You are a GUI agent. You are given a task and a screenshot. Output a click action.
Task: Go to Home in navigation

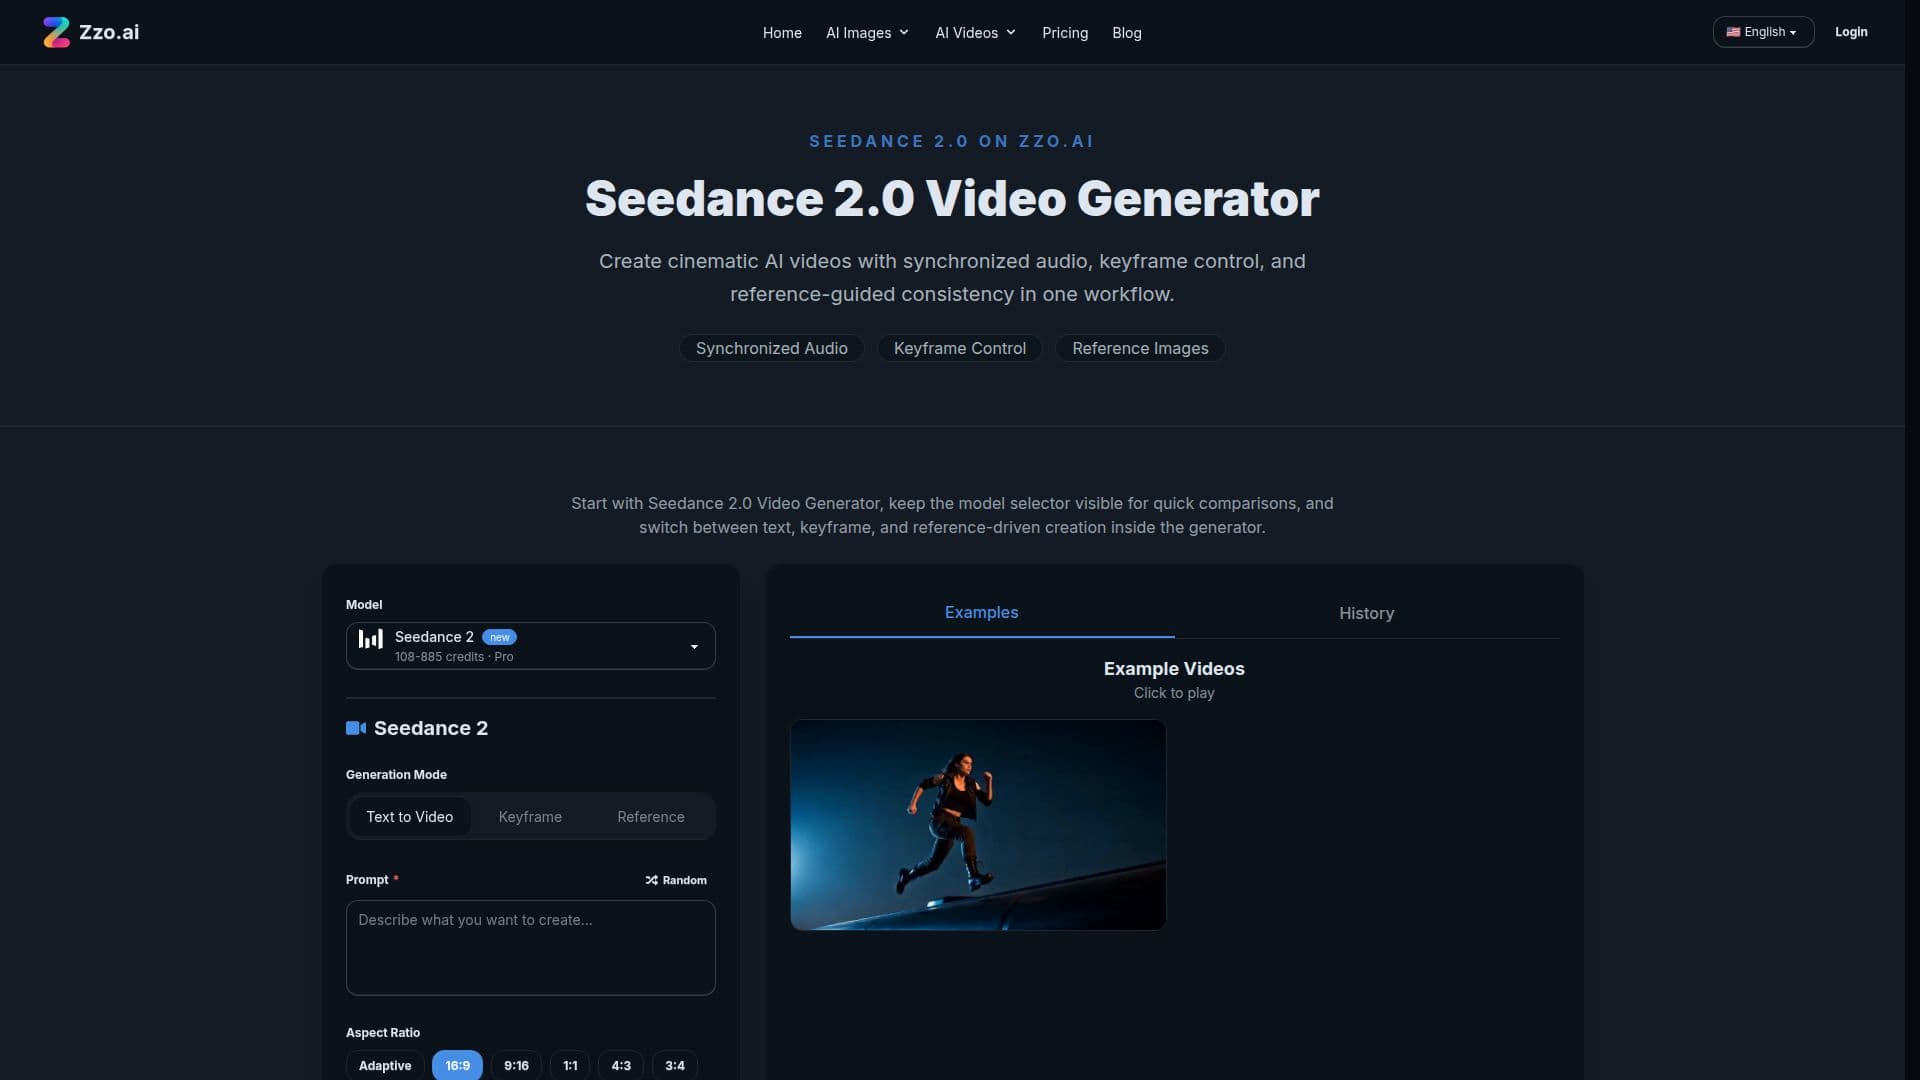click(782, 33)
